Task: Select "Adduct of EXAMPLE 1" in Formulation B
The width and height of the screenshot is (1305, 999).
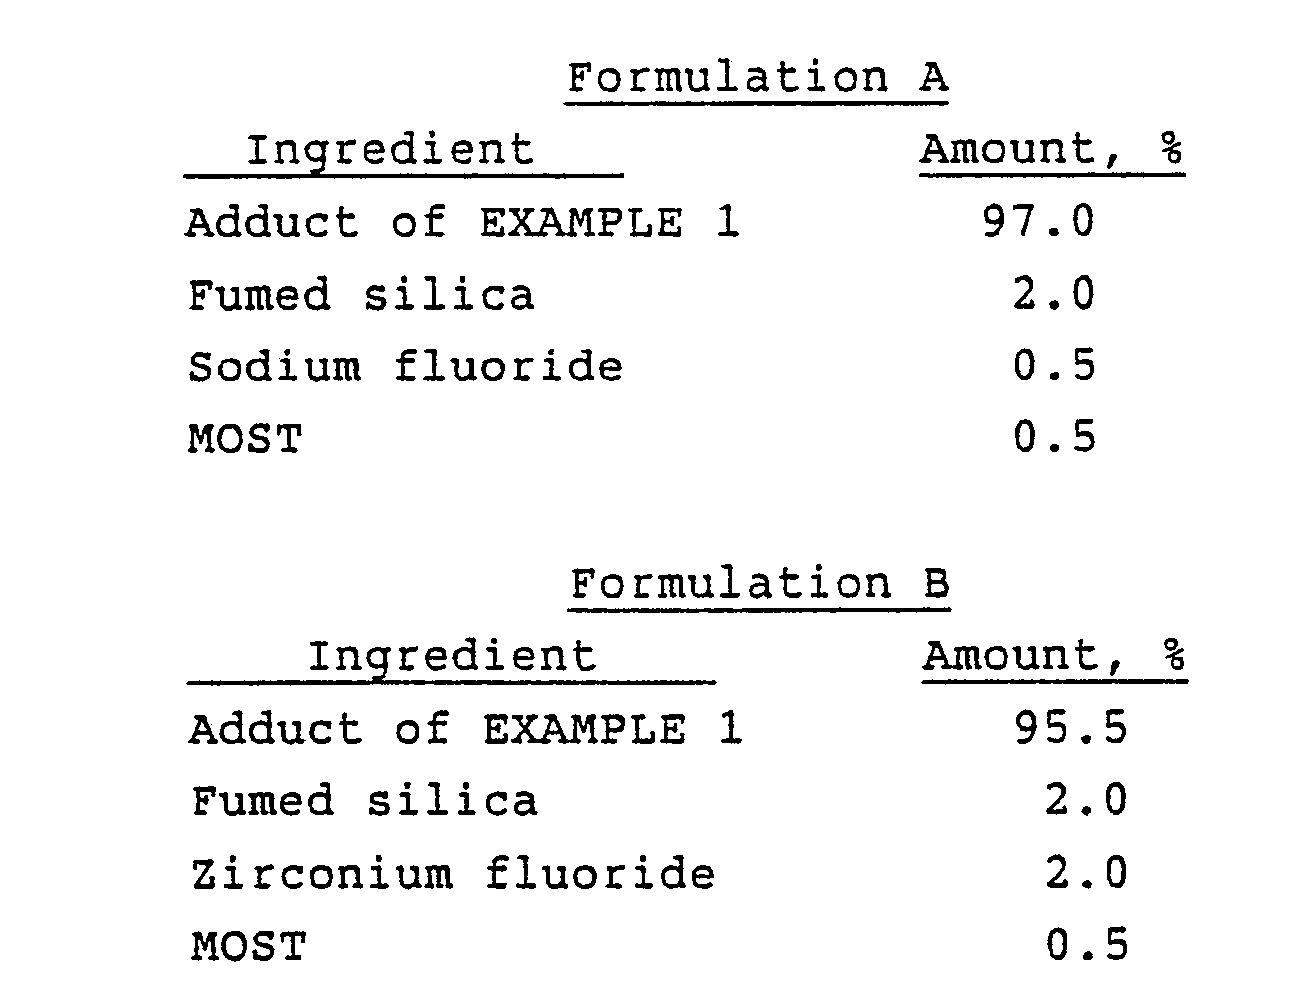Action: pyautogui.click(x=466, y=729)
